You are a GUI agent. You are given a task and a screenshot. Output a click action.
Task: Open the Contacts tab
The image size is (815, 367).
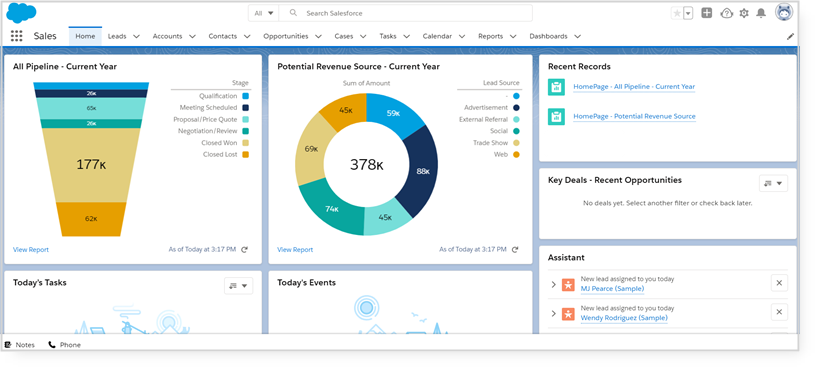(x=222, y=36)
